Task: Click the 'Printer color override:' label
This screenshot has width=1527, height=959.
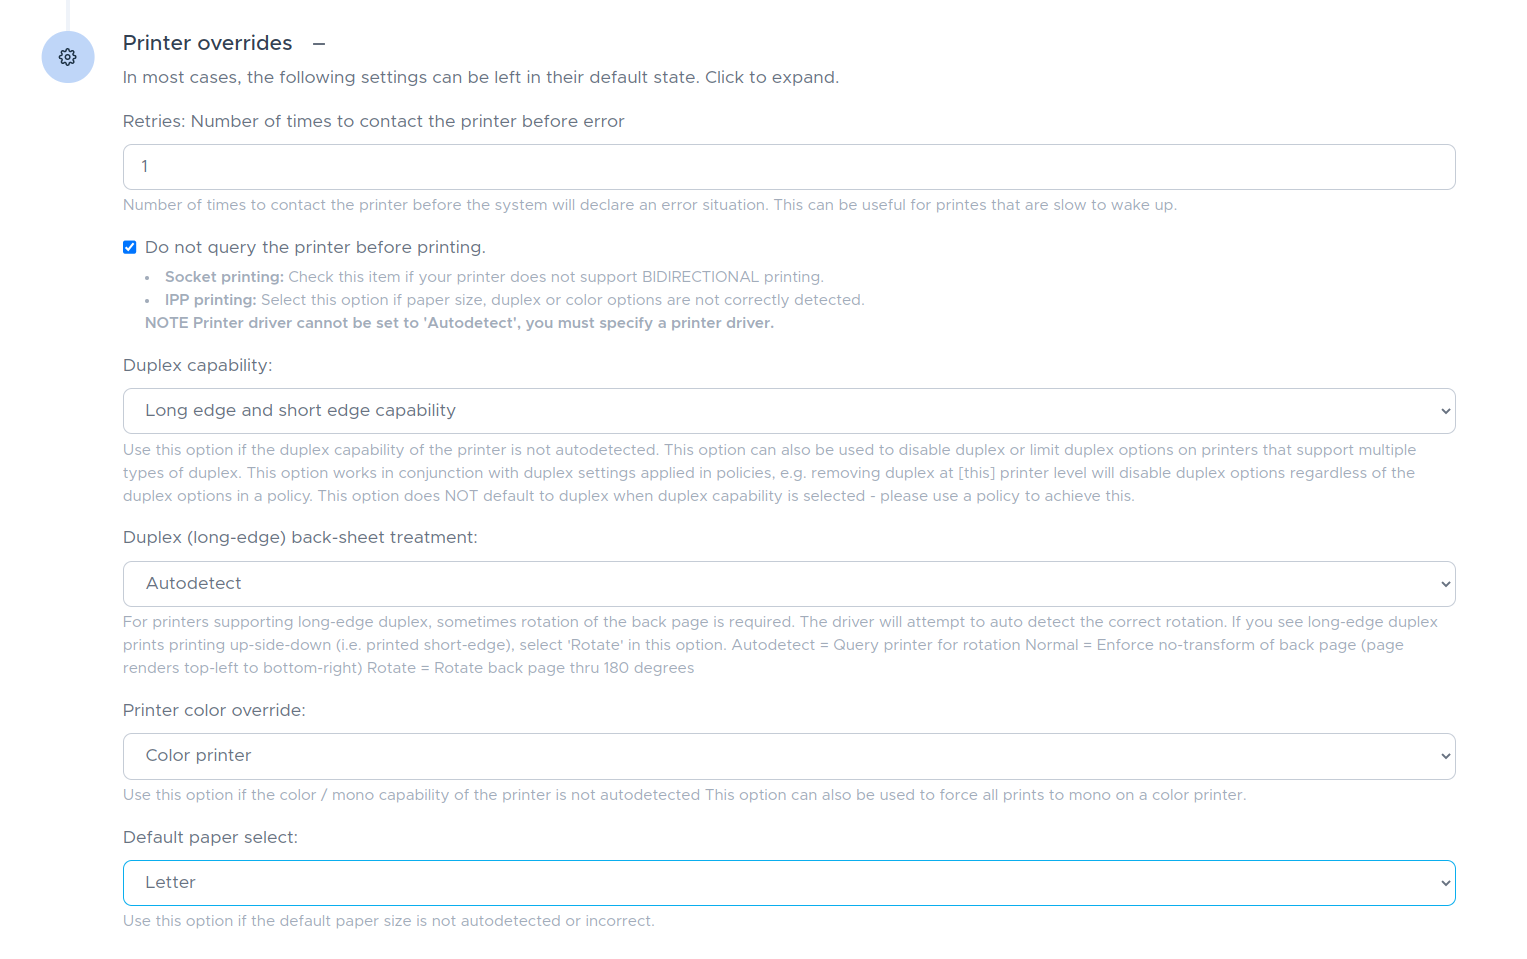Action: pos(214,710)
